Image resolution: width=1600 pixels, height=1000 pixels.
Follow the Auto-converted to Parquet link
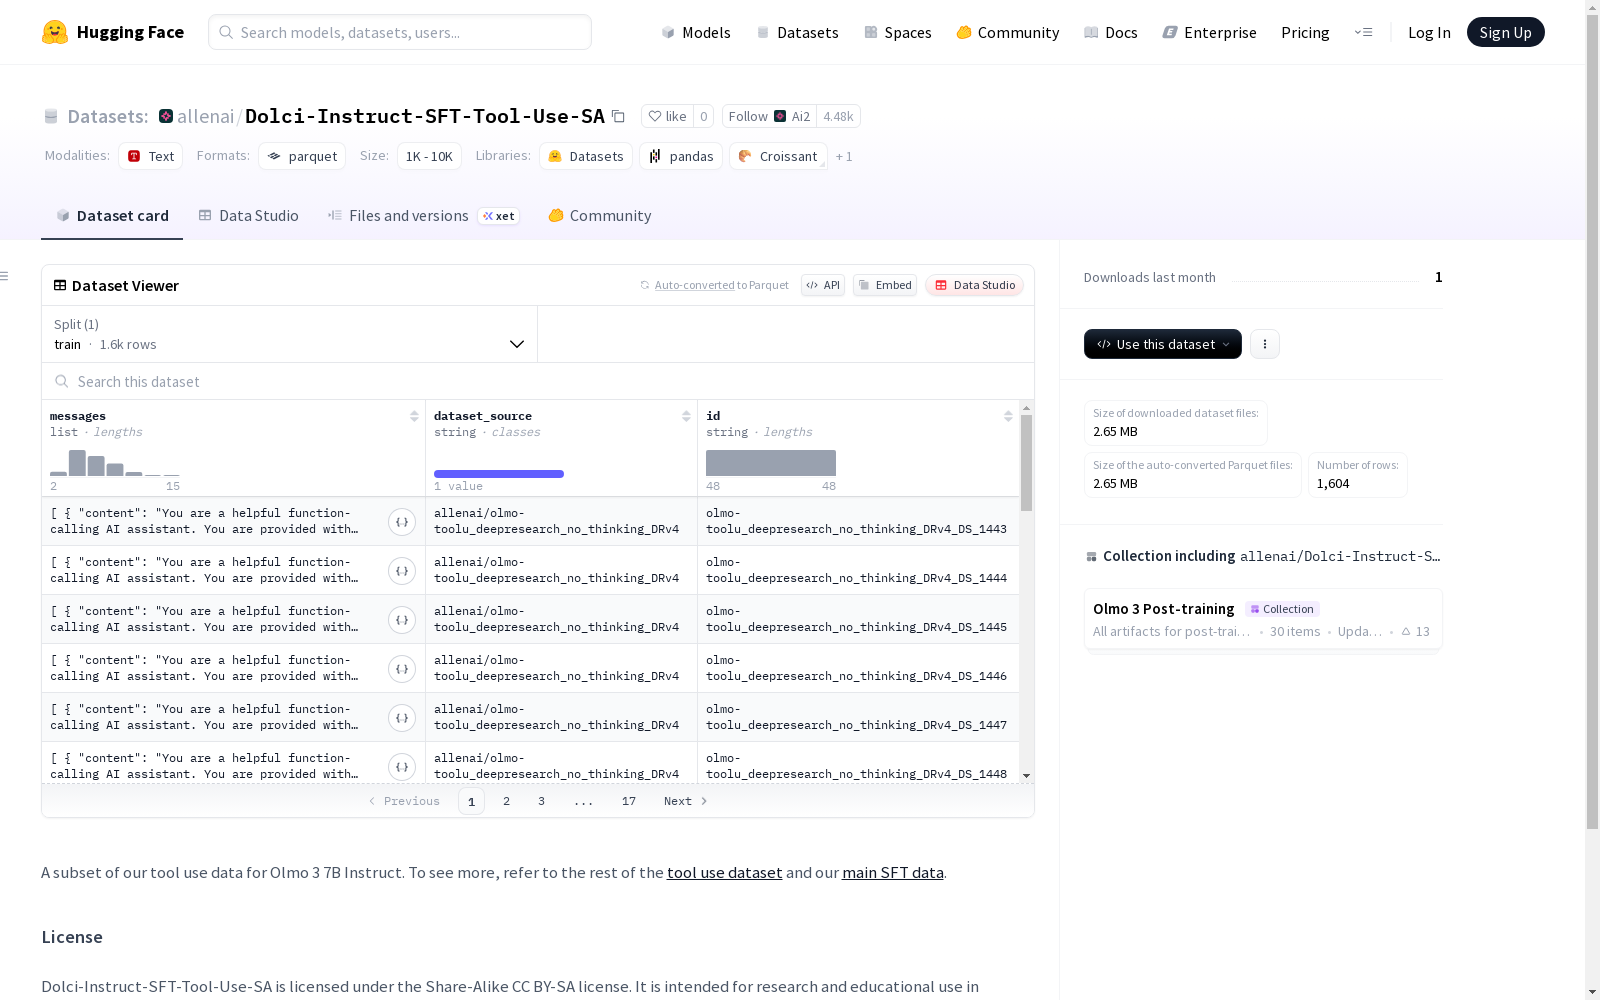click(722, 285)
